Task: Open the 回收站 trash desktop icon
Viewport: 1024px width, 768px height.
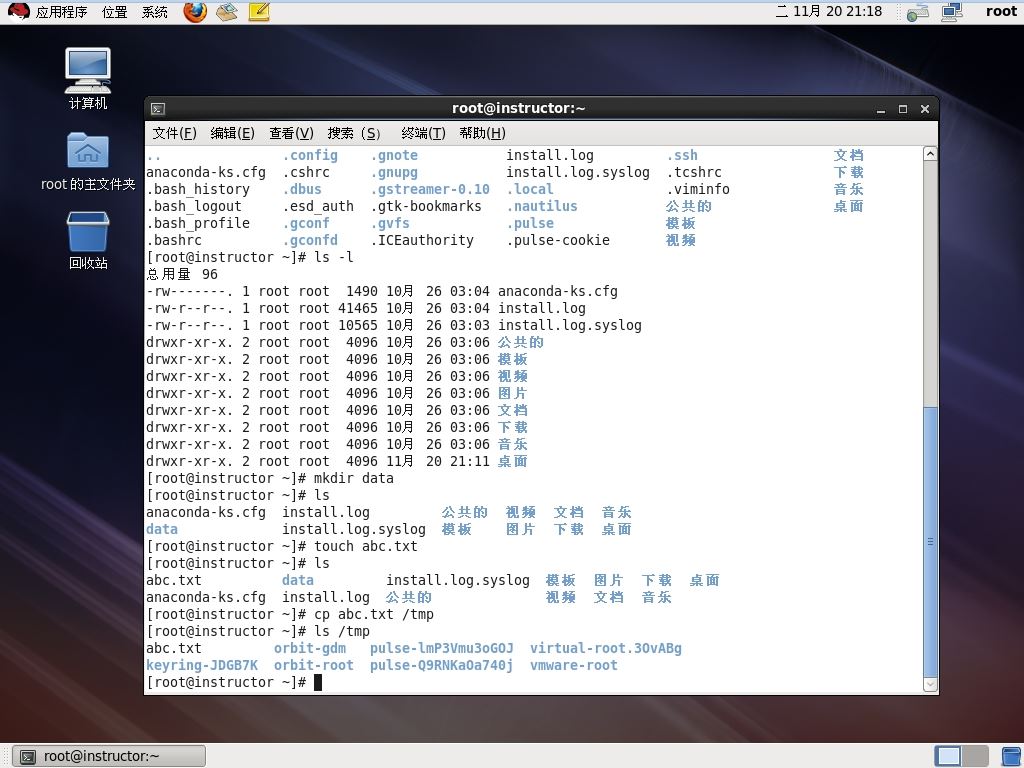Action: click(88, 240)
